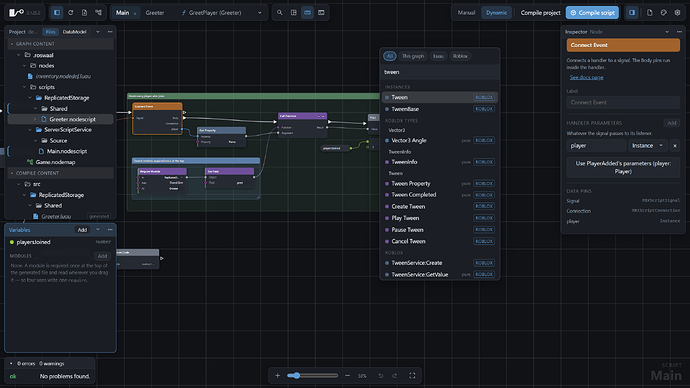
Task: Click the window panel icon right of the highlighted view icon
Action: [321, 13]
